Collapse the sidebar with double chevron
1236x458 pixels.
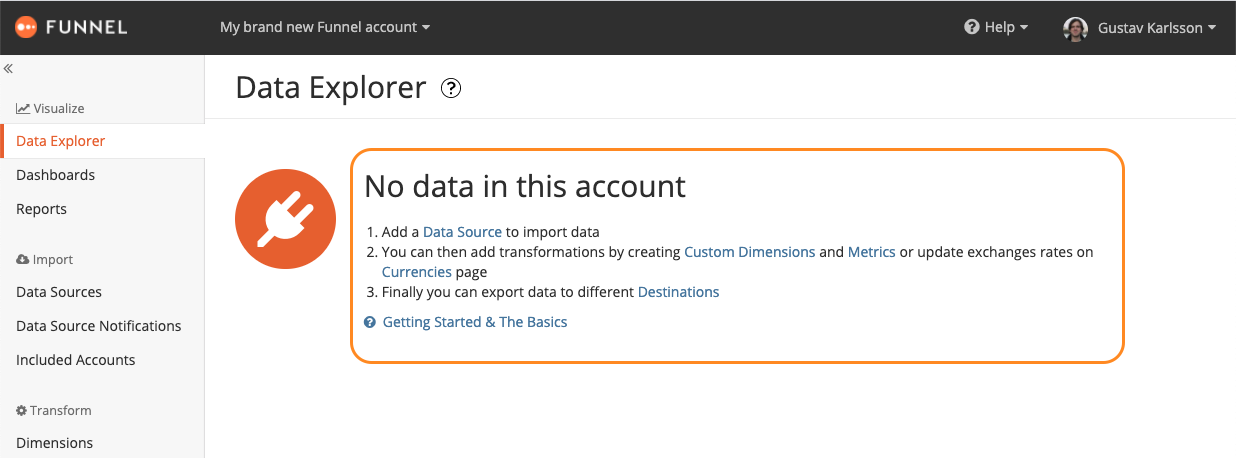pyautogui.click(x=8, y=69)
